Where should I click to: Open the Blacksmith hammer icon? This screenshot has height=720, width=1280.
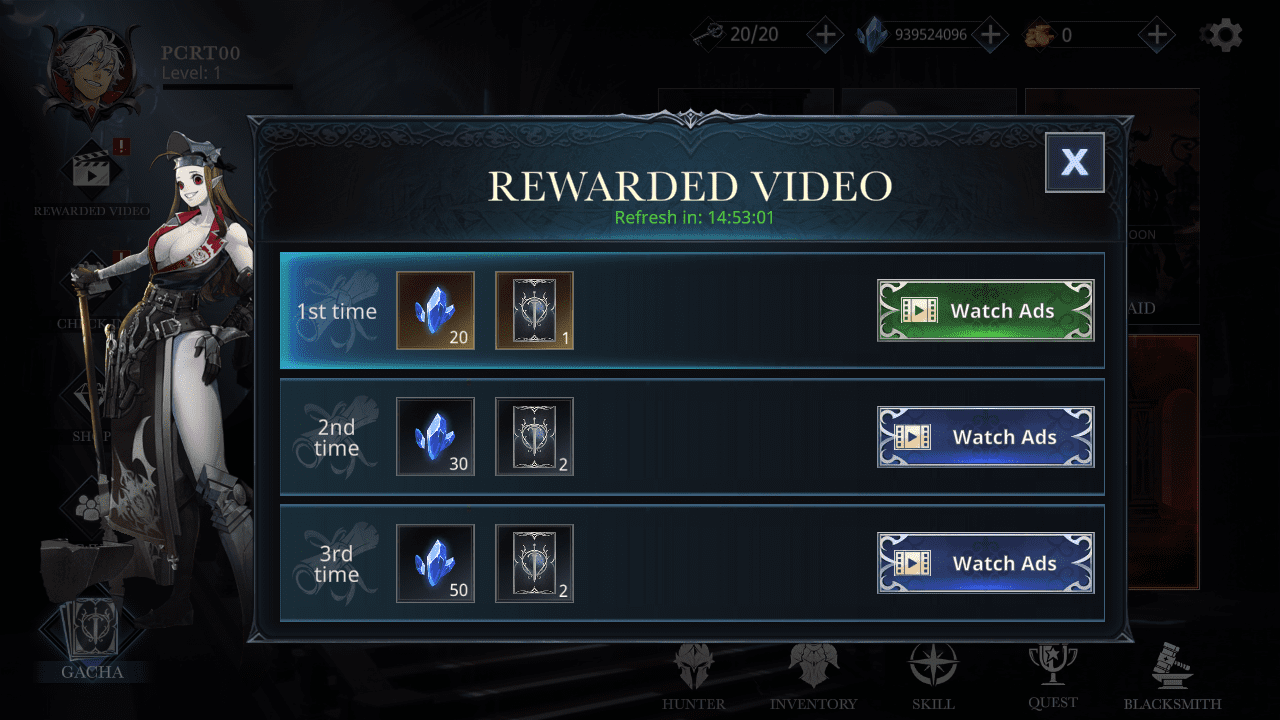point(1172,677)
